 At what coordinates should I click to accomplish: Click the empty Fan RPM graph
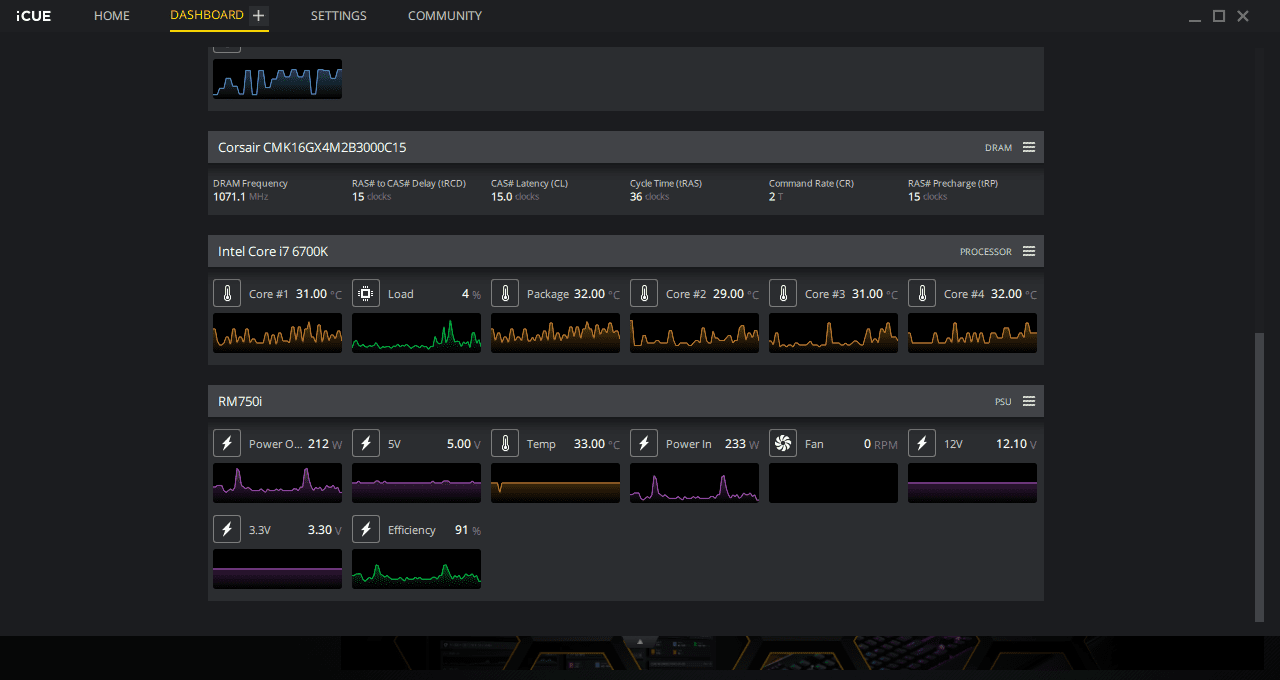tap(833, 483)
